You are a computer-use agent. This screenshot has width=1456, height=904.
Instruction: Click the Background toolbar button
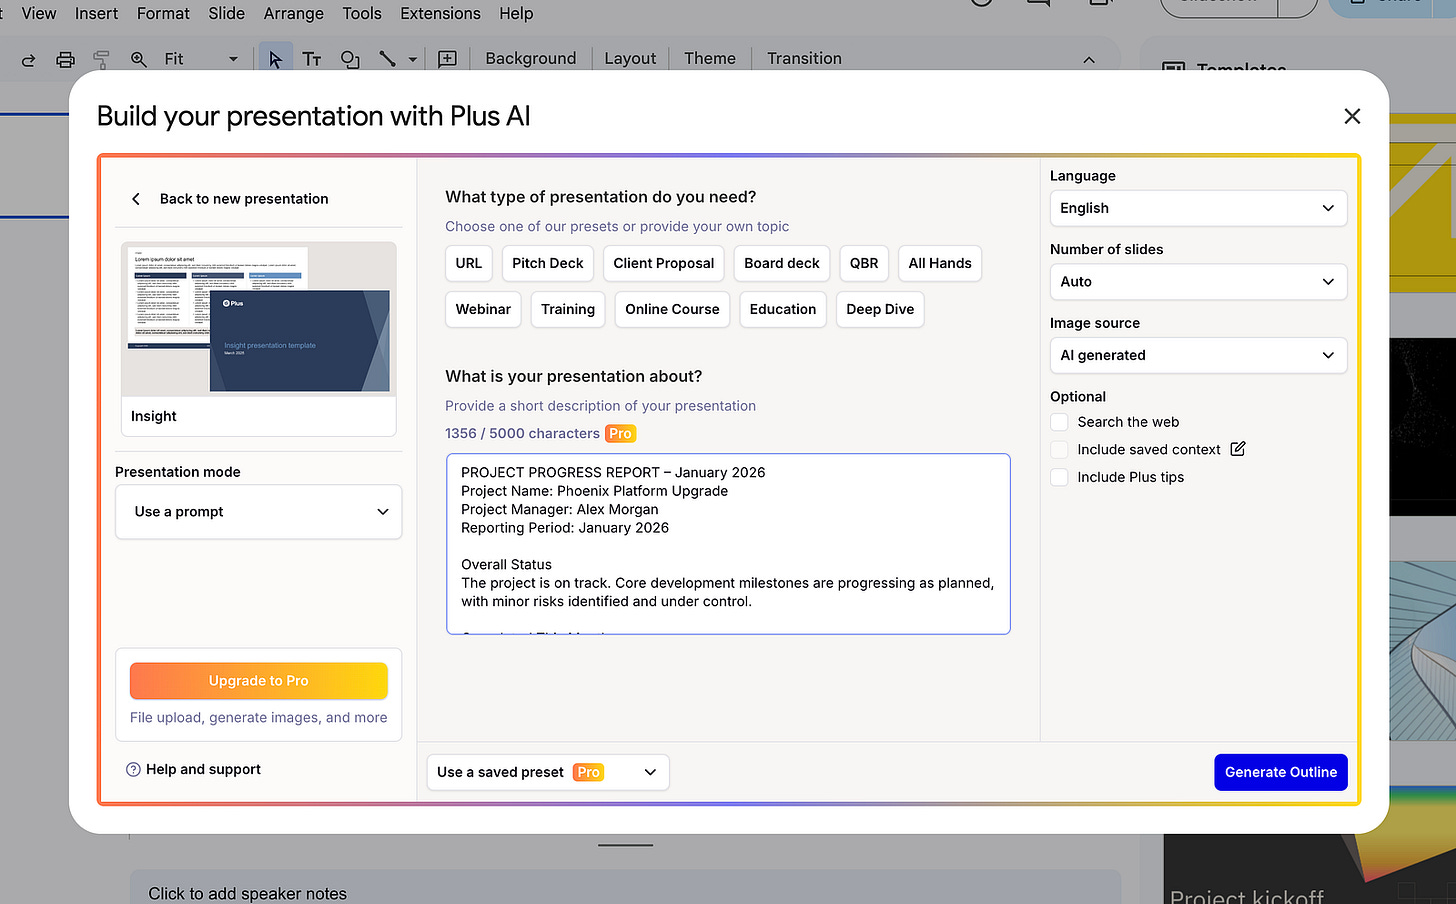[531, 59]
